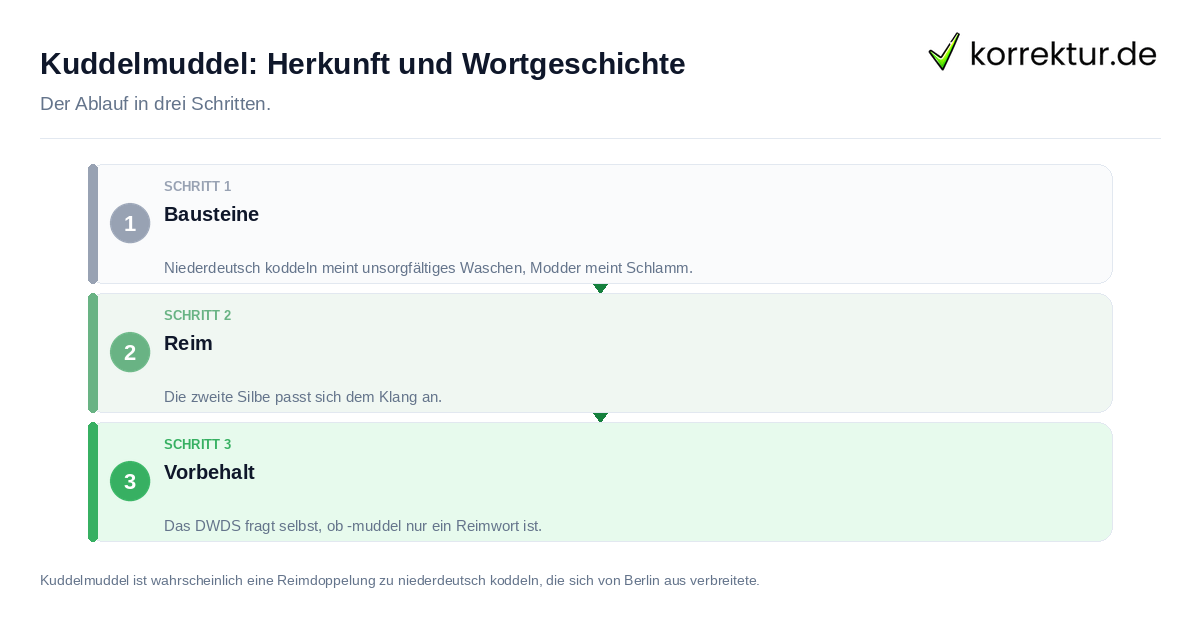Open the Bausteine step heading
Screen dimensions: 1200x630
211,214
